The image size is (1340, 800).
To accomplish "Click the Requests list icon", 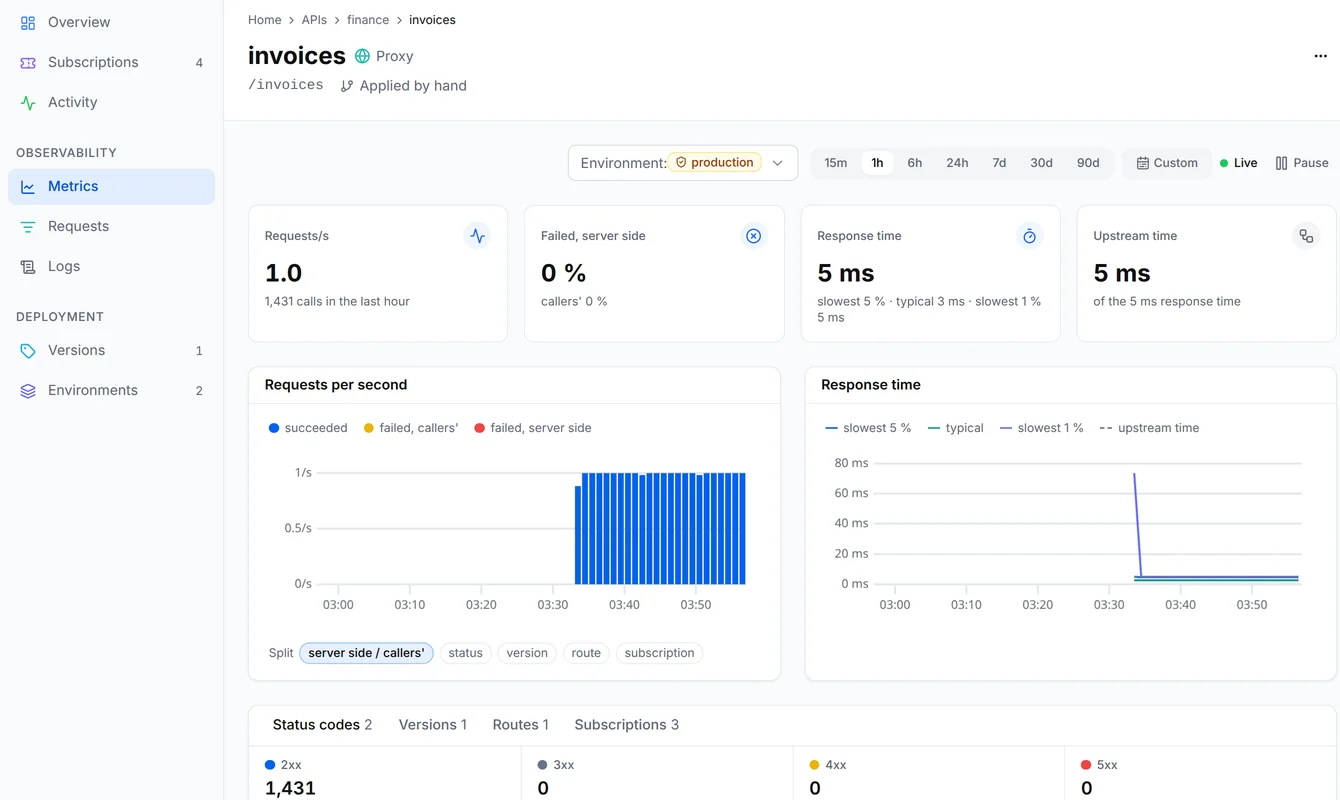I will pyautogui.click(x=28, y=226).
